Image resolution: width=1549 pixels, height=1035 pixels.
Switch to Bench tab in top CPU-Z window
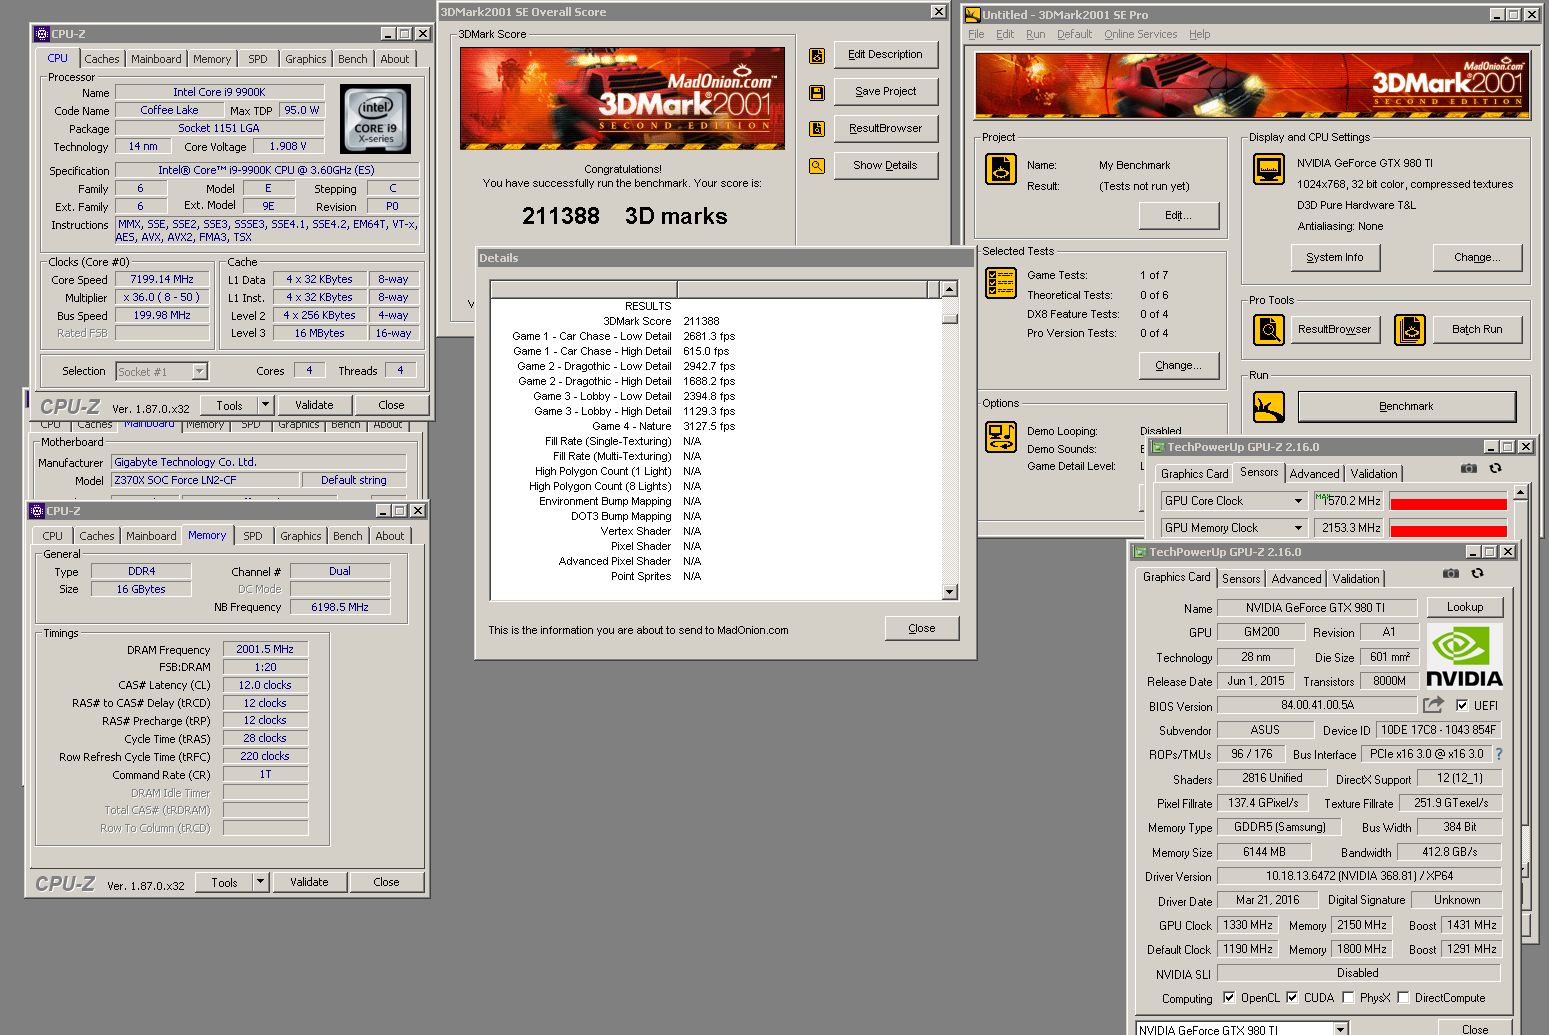click(352, 59)
